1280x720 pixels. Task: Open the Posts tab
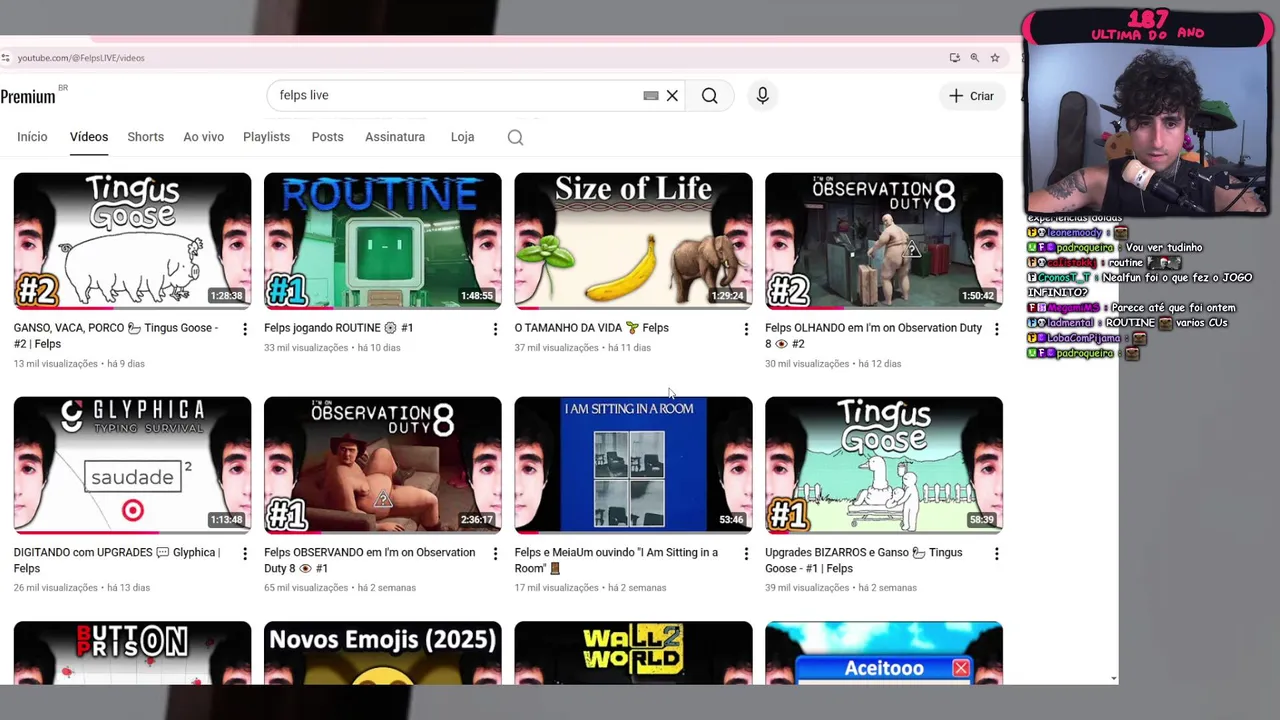point(327,137)
